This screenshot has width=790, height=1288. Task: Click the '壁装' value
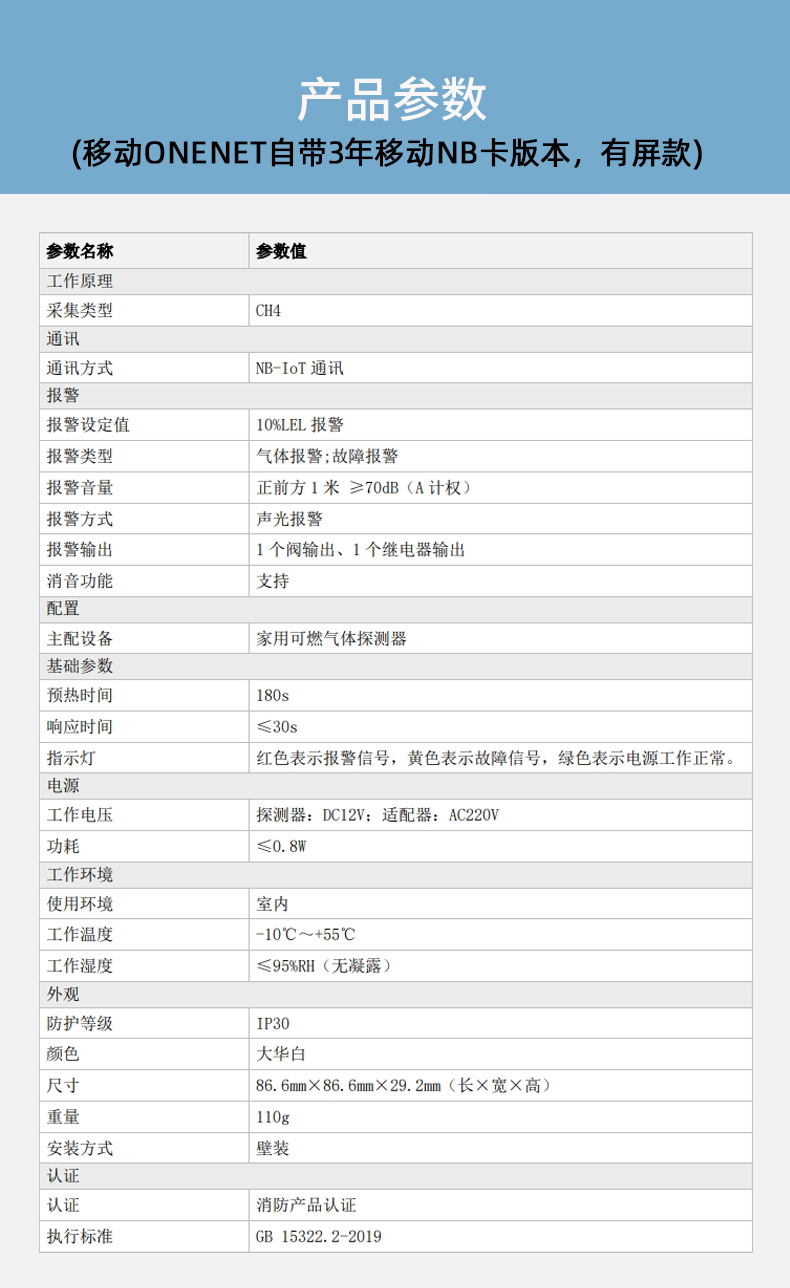tap(273, 1148)
